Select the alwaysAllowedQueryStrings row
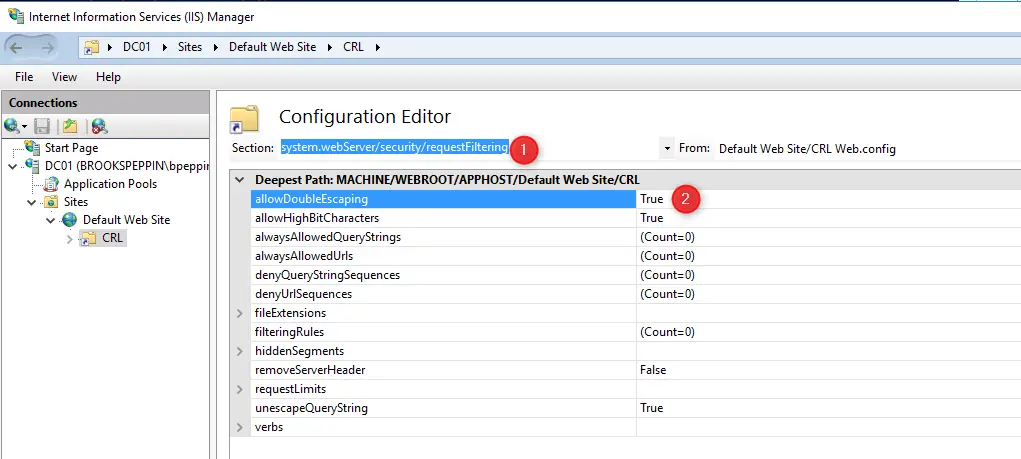The width and height of the screenshot is (1021, 459). tap(636, 237)
